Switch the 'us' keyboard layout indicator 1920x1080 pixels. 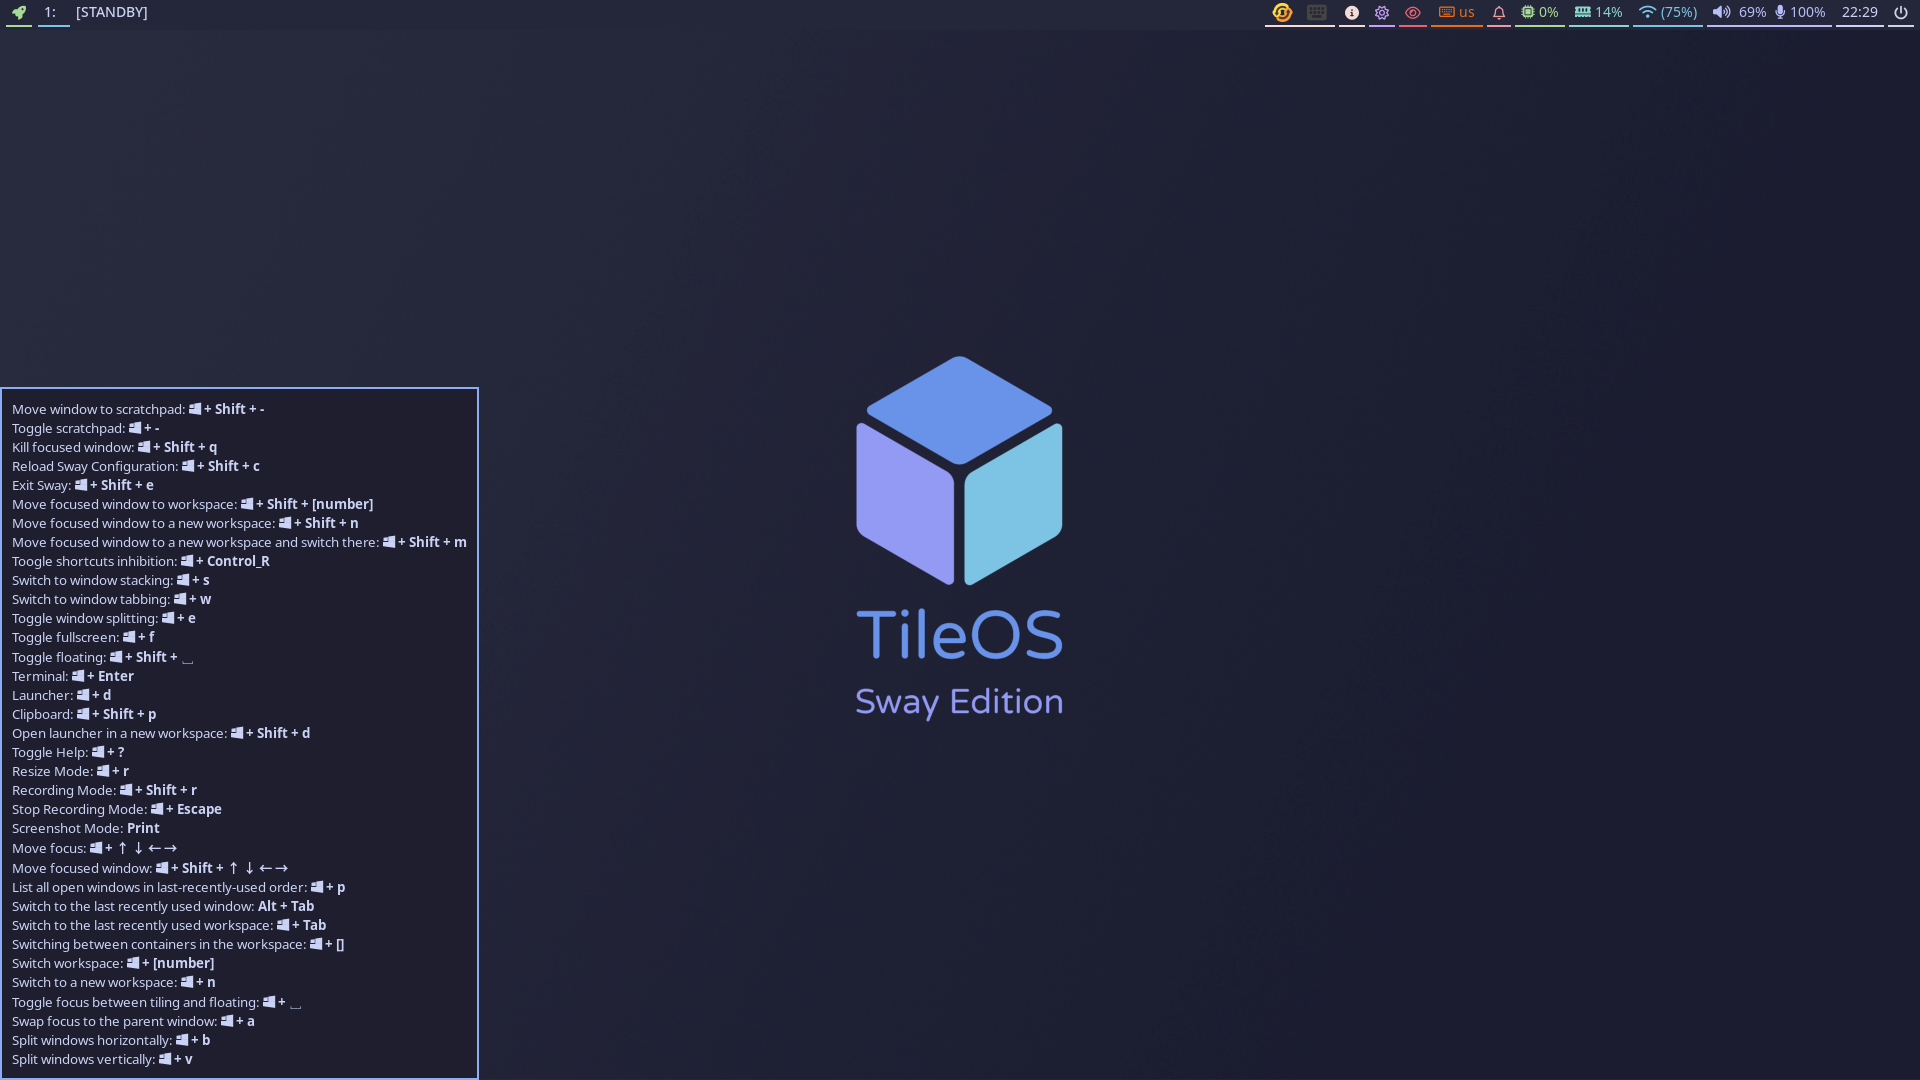coord(1457,12)
